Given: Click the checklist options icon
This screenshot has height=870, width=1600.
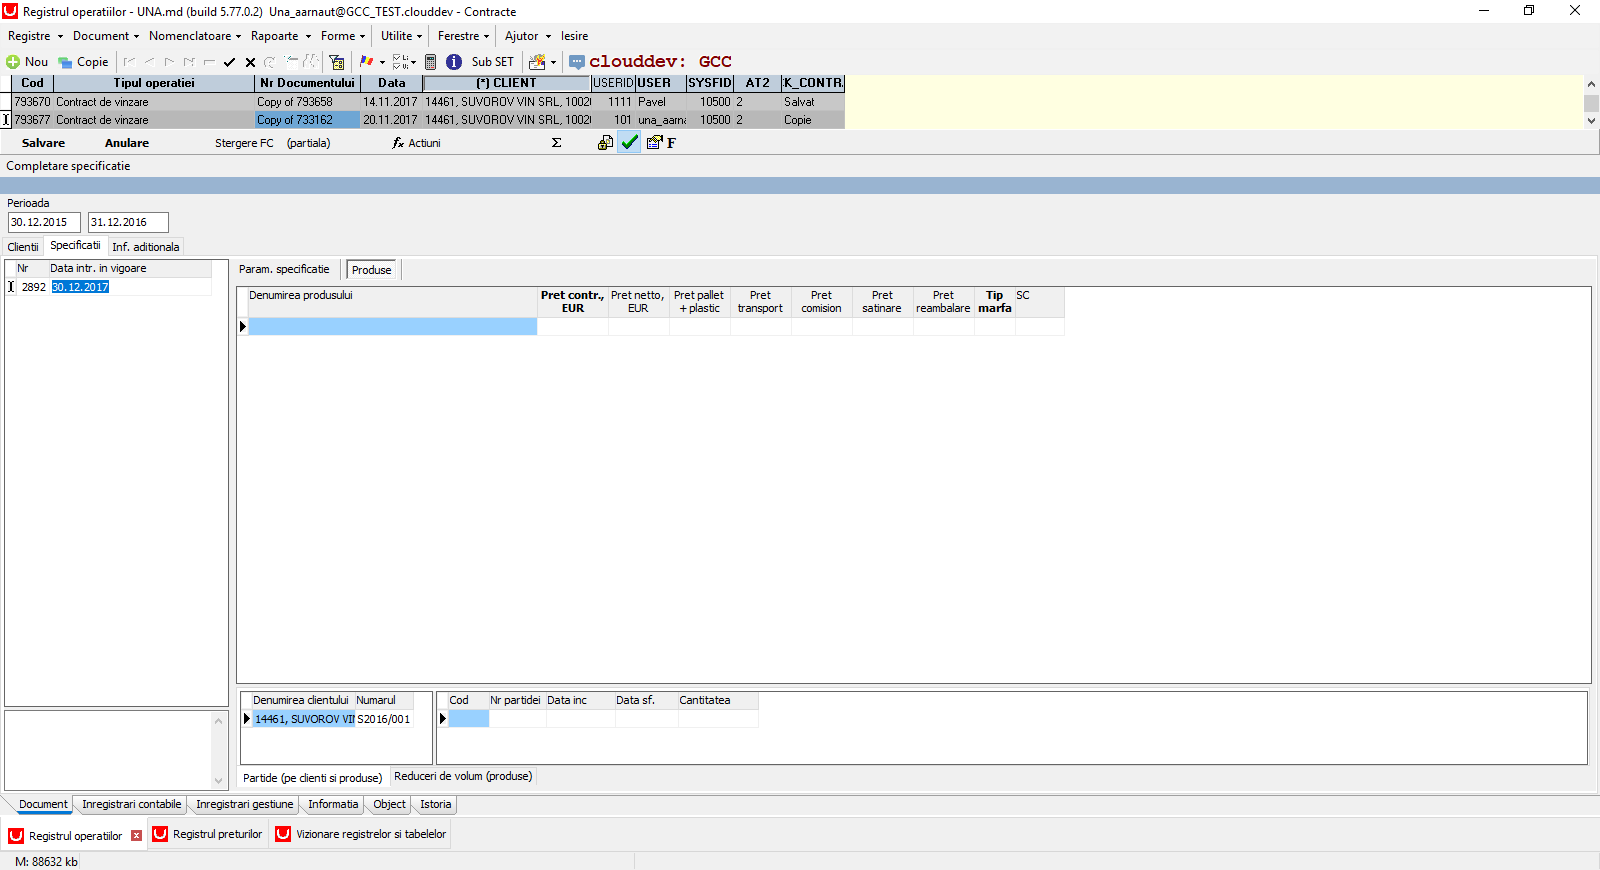Looking at the screenshot, I should point(400,62).
